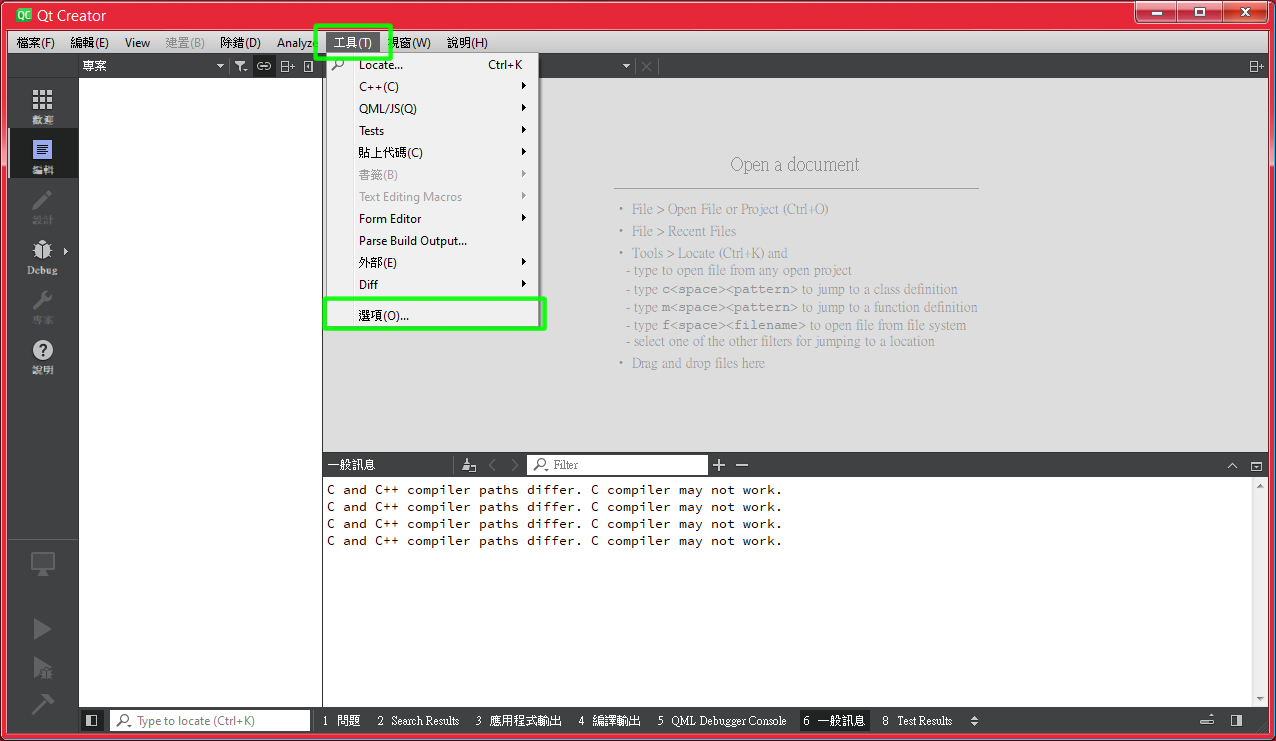
Task: Switch to the Edit mode icon
Action: point(42,155)
